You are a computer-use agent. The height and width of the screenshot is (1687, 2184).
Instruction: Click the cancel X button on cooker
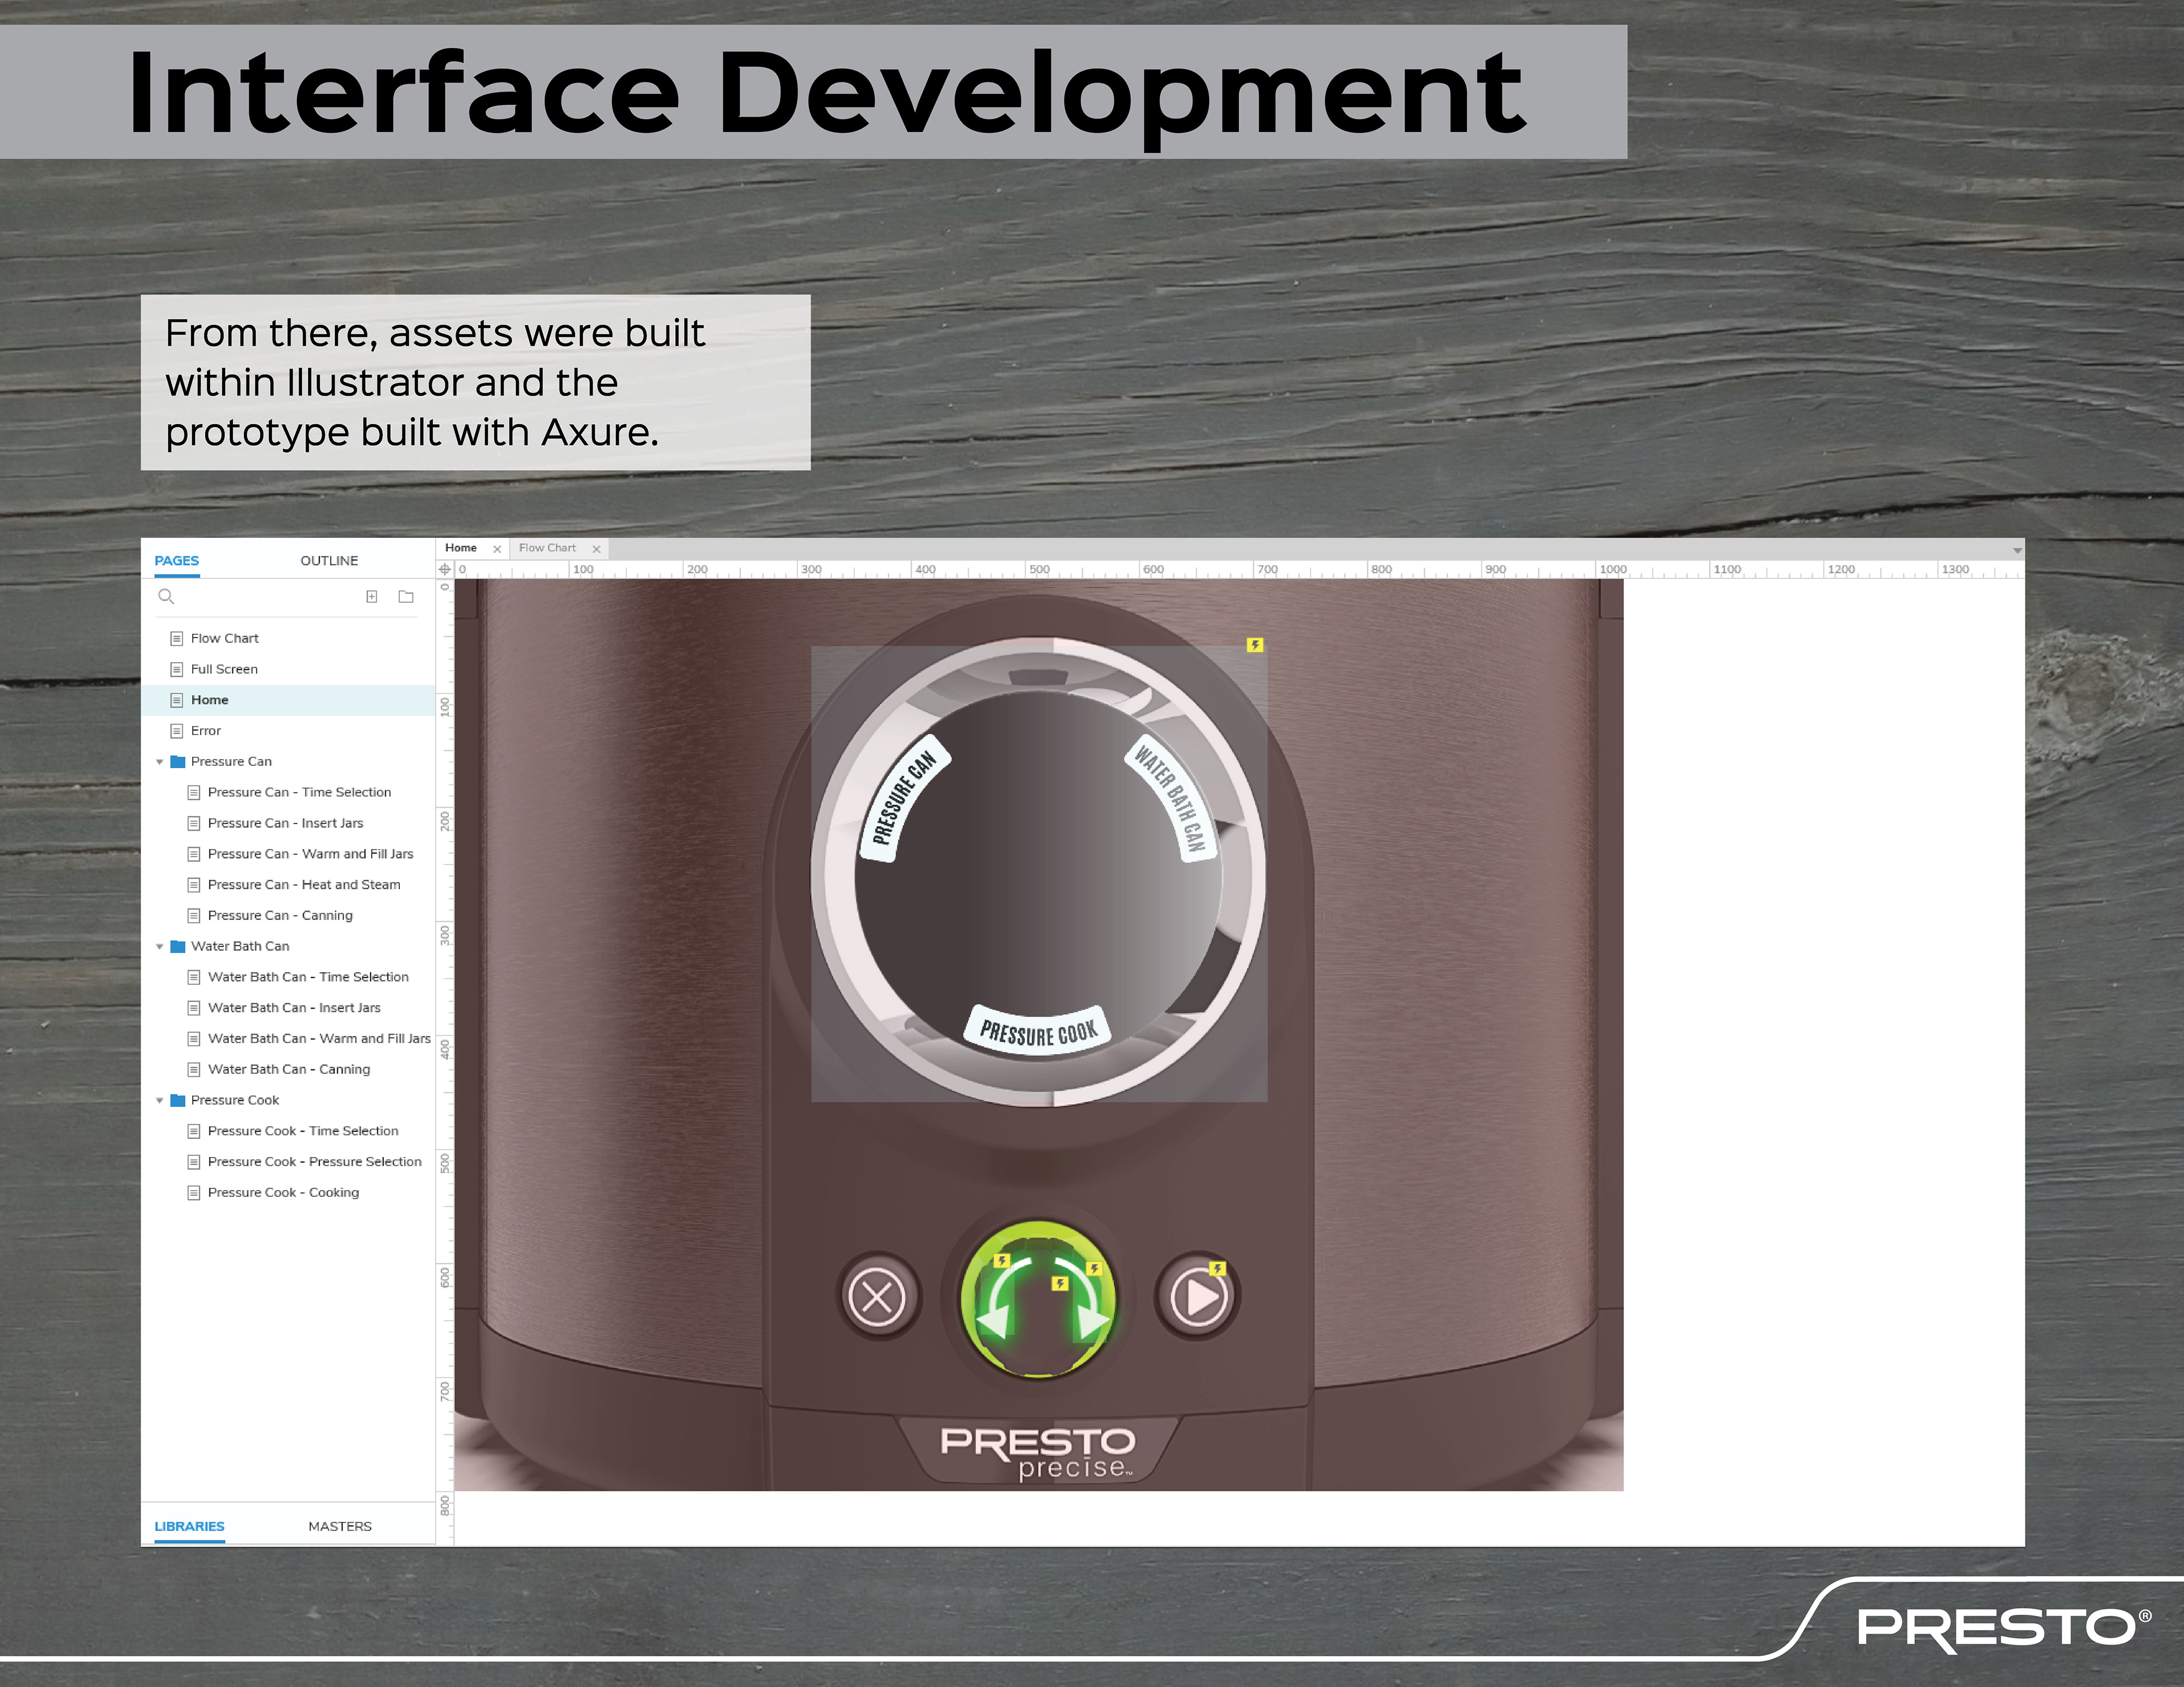pos(877,1297)
